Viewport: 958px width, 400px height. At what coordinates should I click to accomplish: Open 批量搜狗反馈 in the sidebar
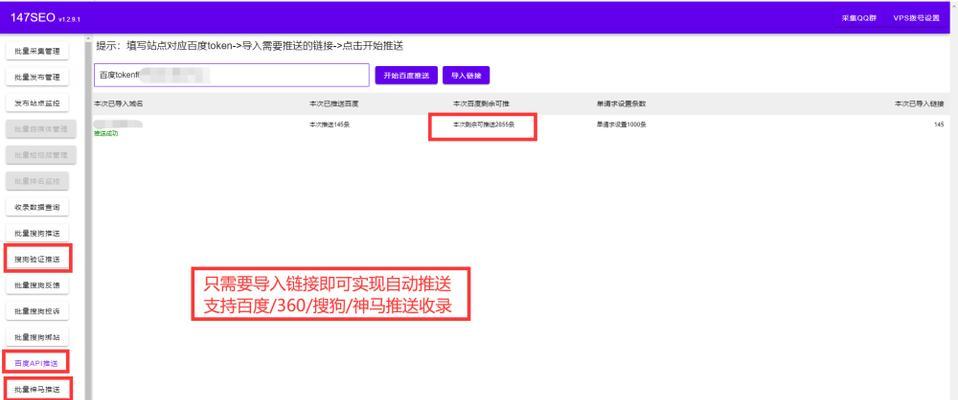tap(37, 285)
